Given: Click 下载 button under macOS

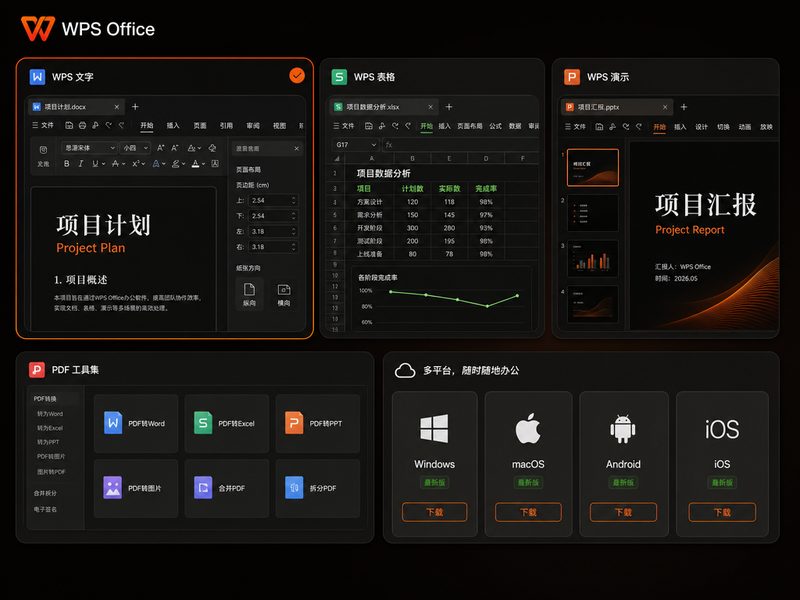Looking at the screenshot, I should pyautogui.click(x=528, y=512).
